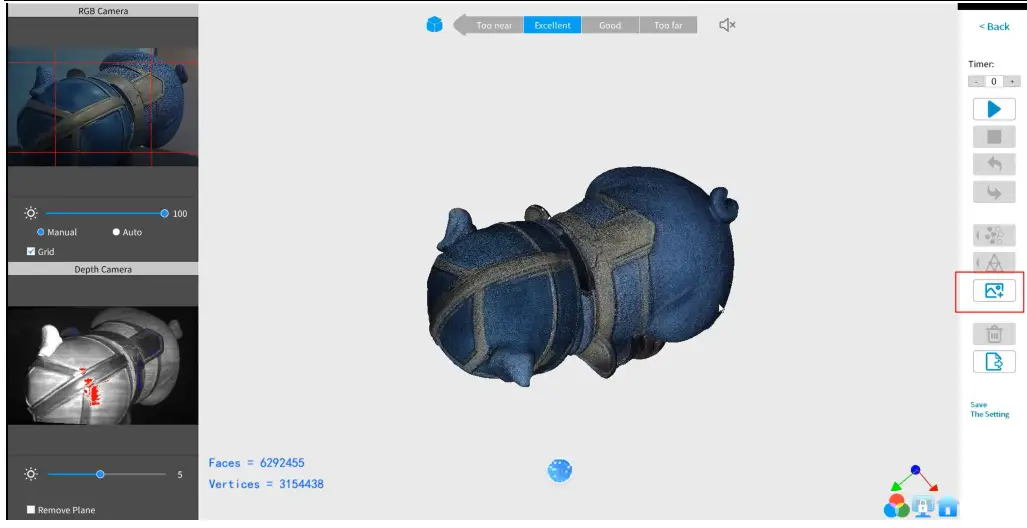
Task: Click the Too far distance indicator
Action: point(668,26)
